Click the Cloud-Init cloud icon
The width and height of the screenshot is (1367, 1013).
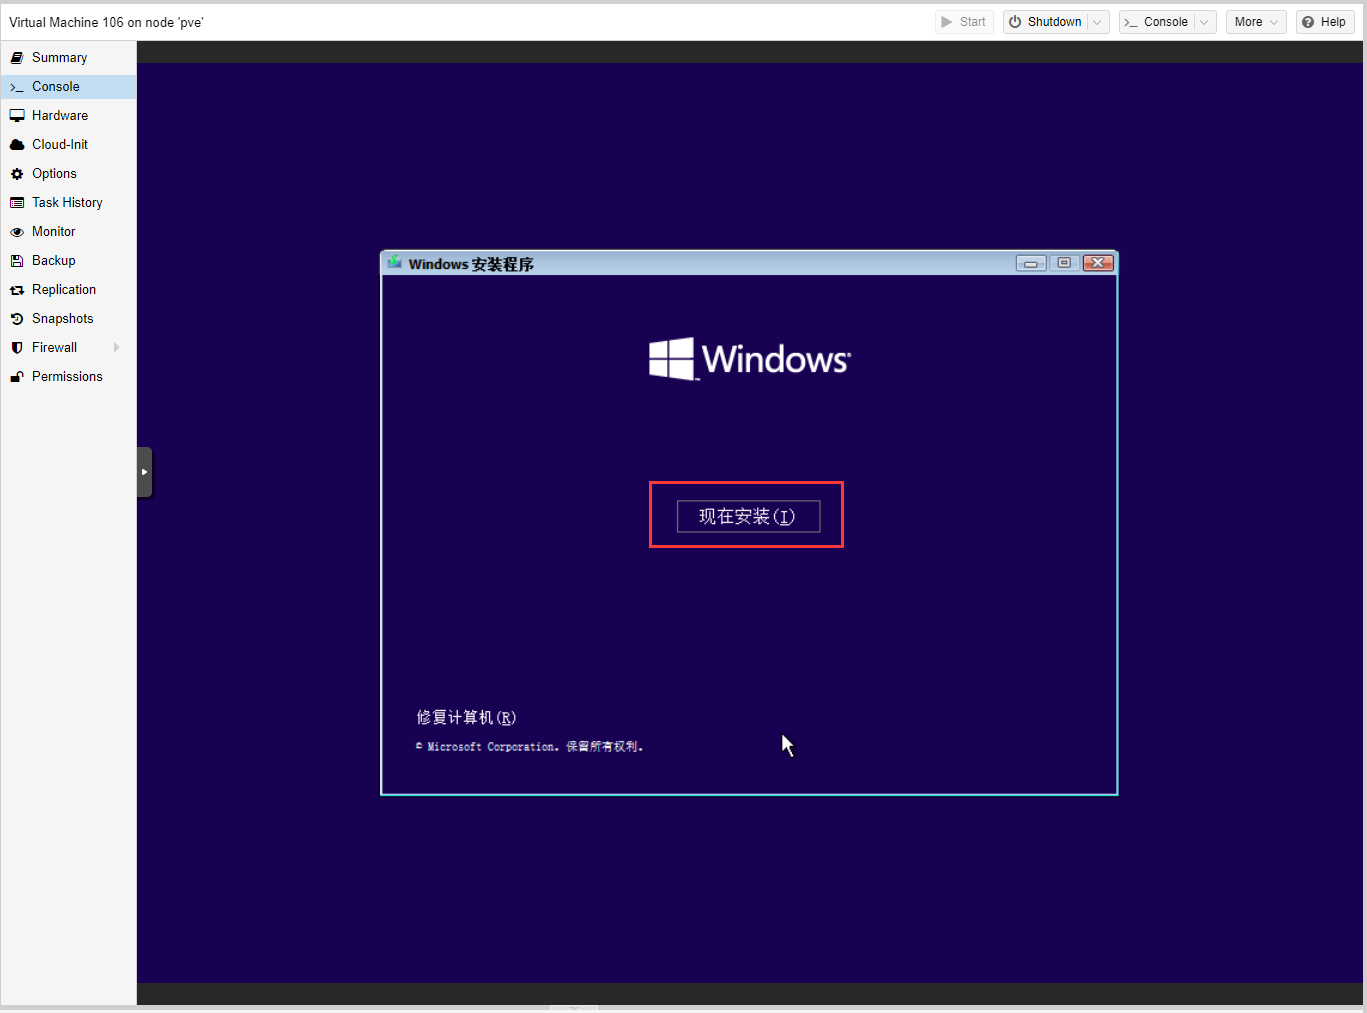(x=17, y=145)
